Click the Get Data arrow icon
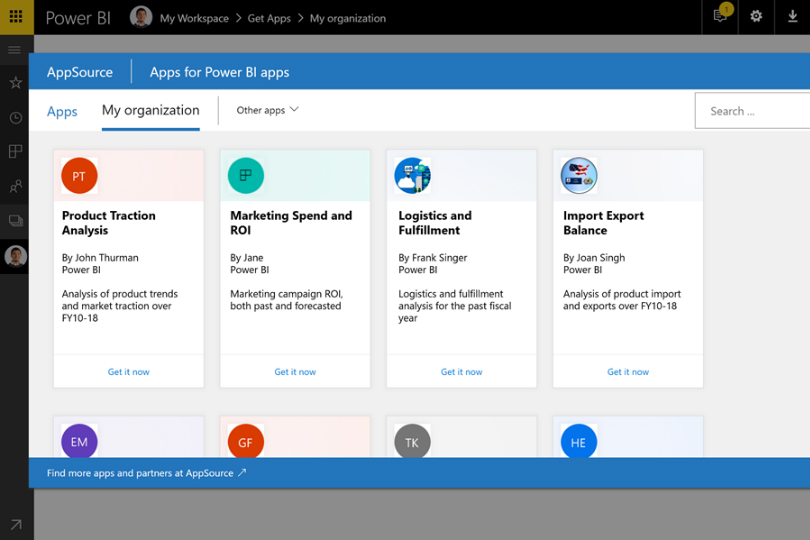This screenshot has width=810, height=540. coord(15,524)
